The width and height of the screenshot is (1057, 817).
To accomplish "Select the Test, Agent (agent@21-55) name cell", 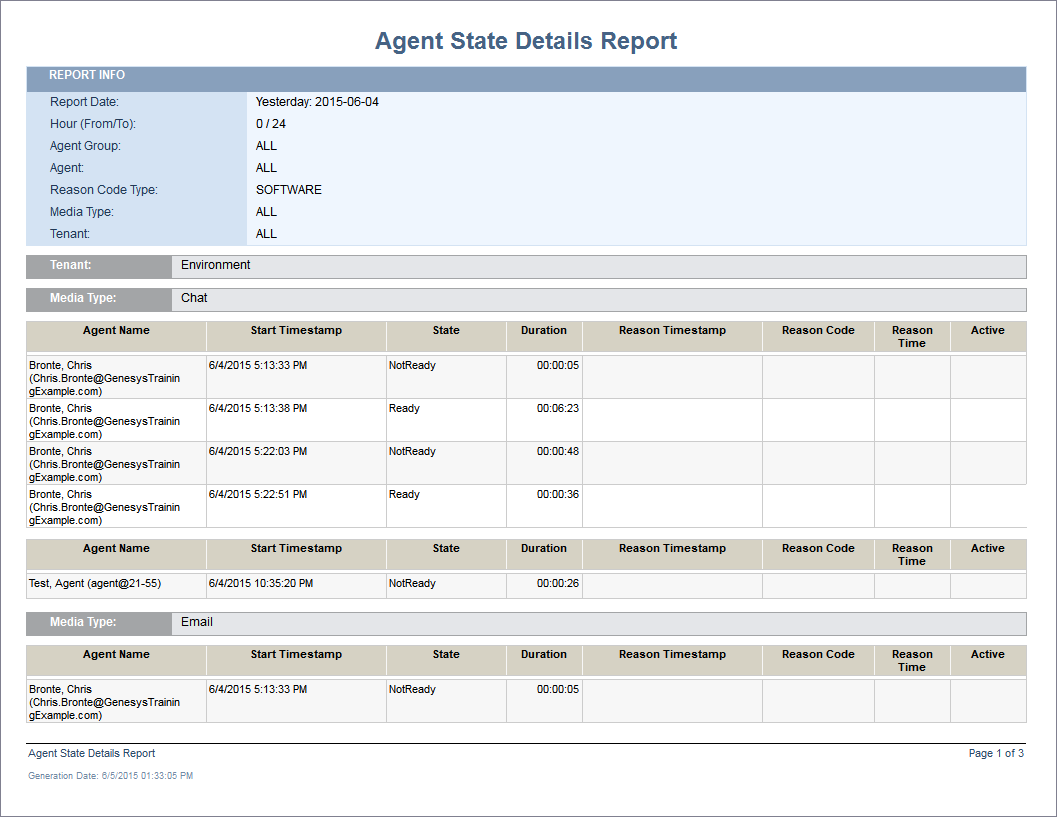I will pos(94,583).
